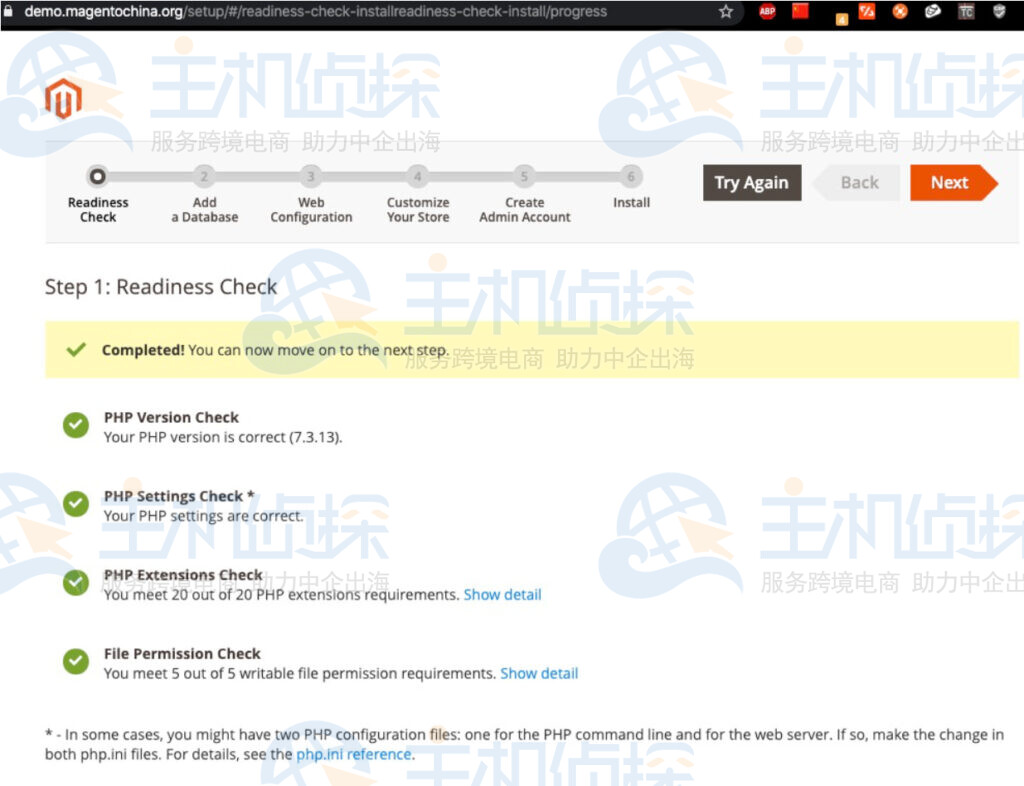
Task: Expand file permission Show detail
Action: [x=539, y=674]
